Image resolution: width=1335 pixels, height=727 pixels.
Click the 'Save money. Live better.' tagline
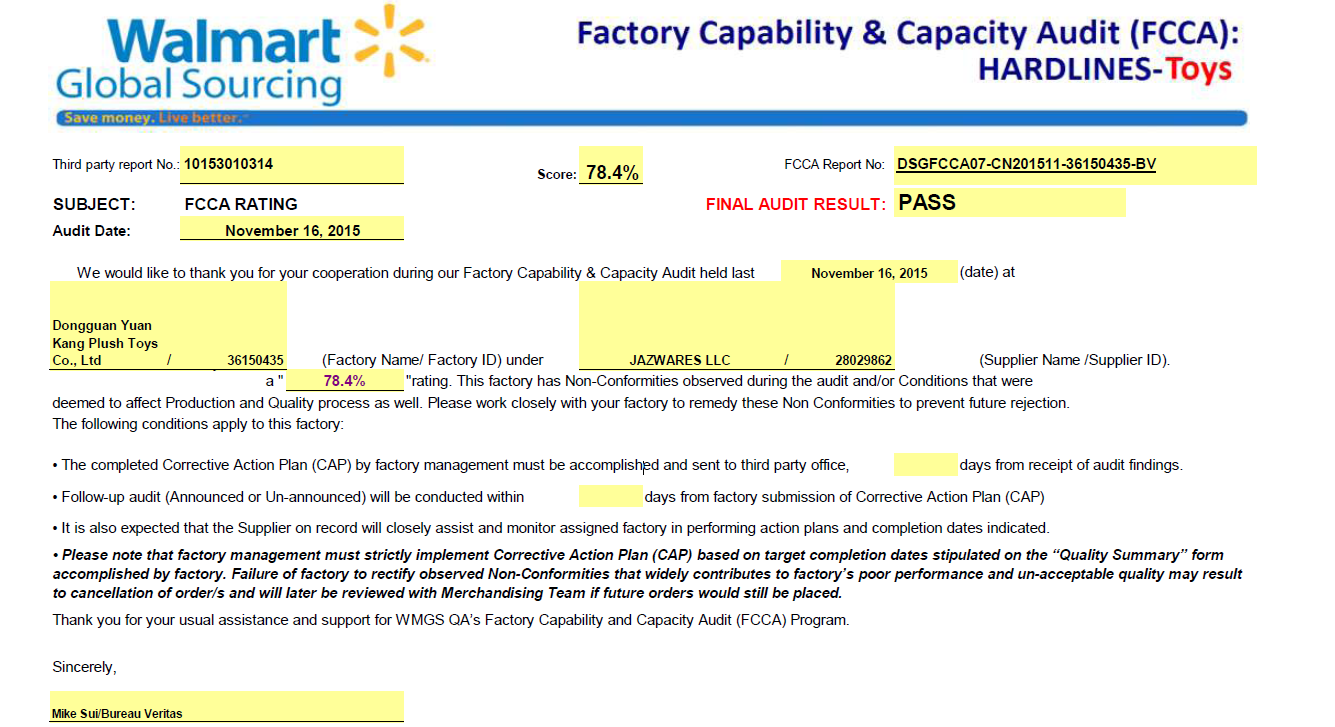(x=154, y=118)
